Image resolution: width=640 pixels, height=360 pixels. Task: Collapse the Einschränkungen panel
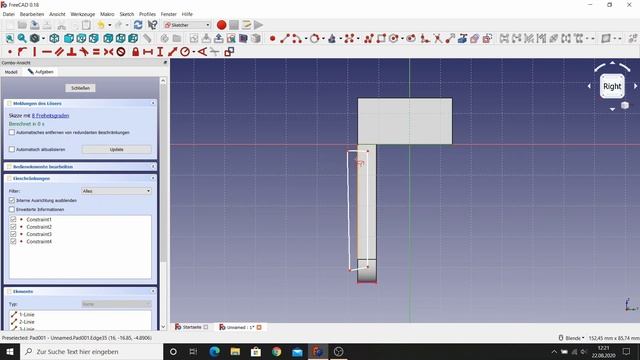153,178
